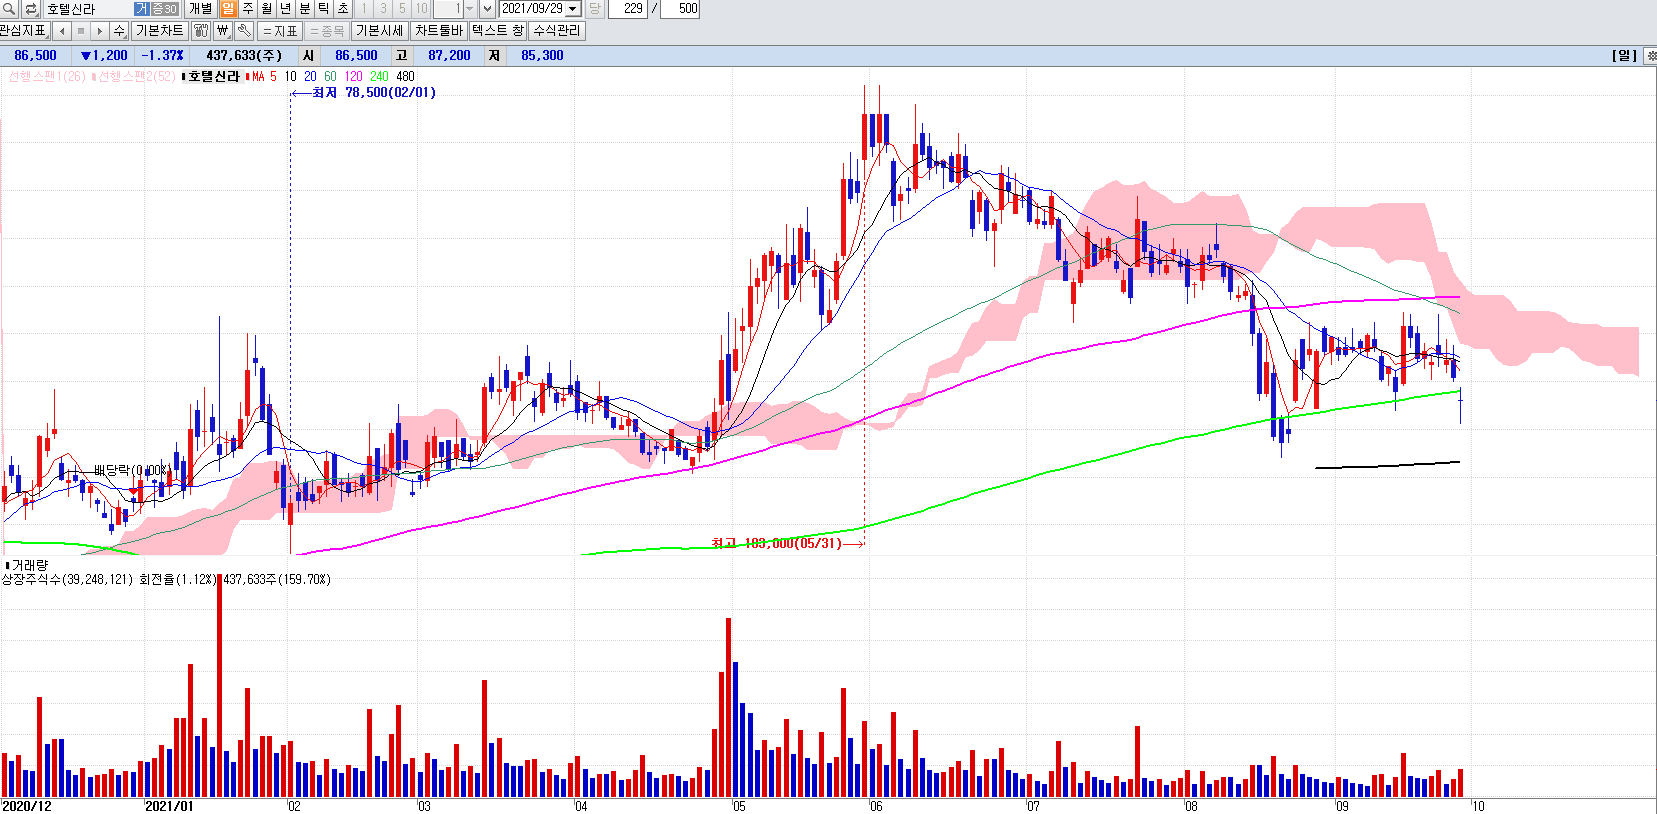Open the =지표 indicators menu
This screenshot has width=1657, height=814.
tap(281, 31)
